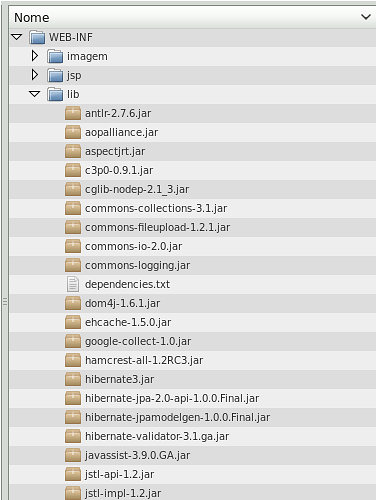Click the google-collect-1.0.jar package icon
Image resolution: width=376 pixels, height=500 pixels.
73,341
